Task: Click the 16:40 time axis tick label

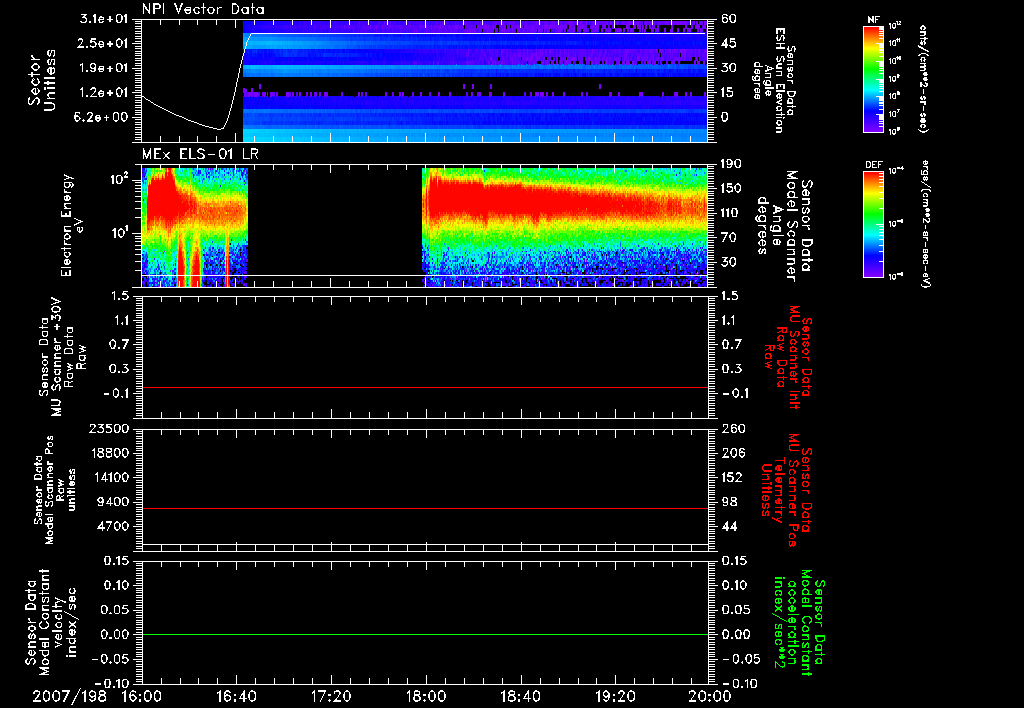Action: click(x=236, y=696)
